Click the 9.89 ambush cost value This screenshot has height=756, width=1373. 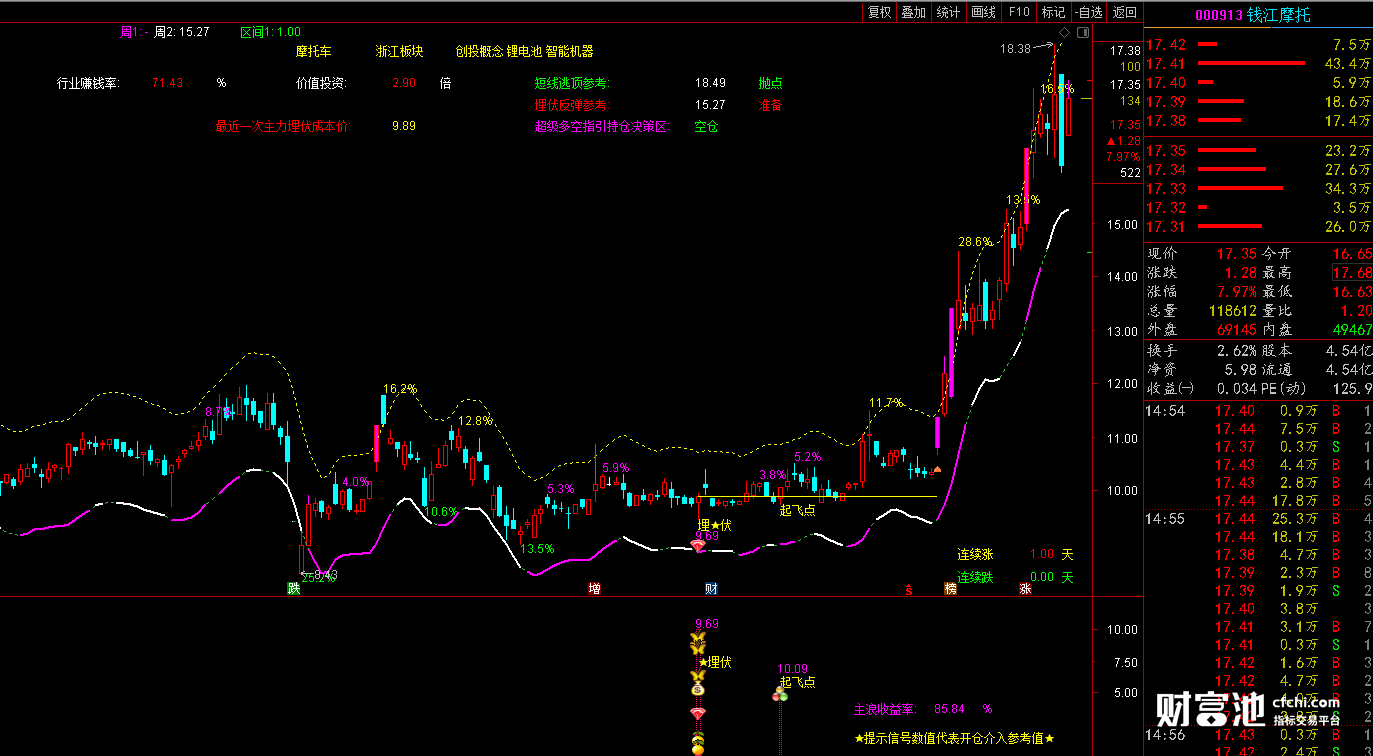[x=404, y=126]
